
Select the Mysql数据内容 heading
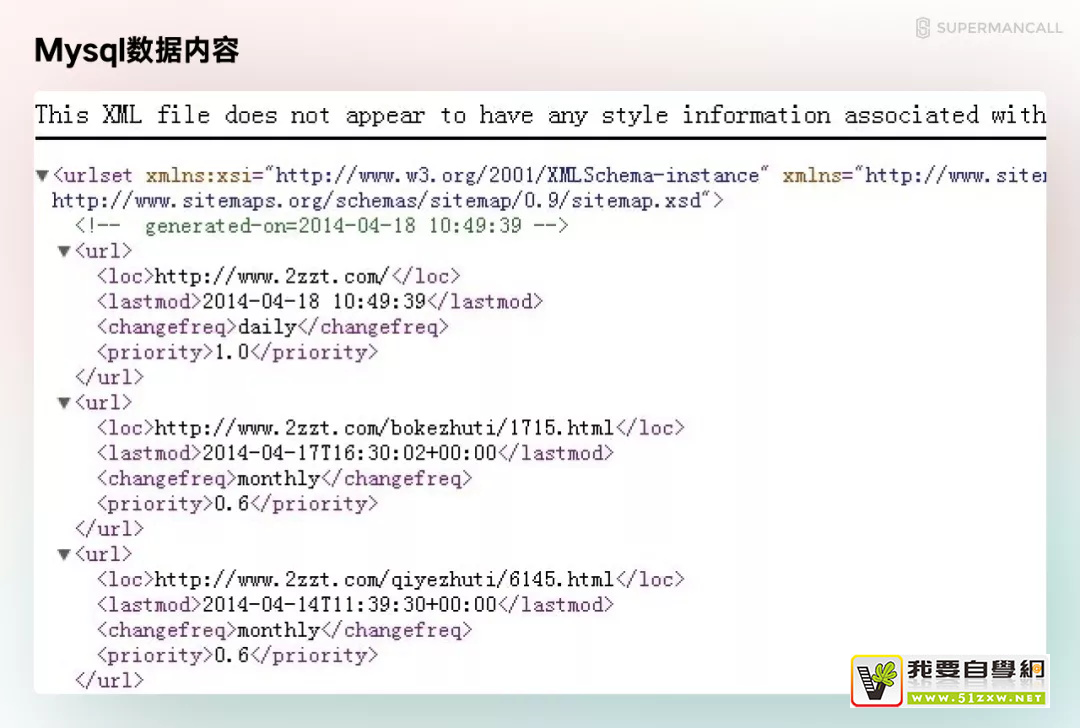pyautogui.click(x=137, y=51)
